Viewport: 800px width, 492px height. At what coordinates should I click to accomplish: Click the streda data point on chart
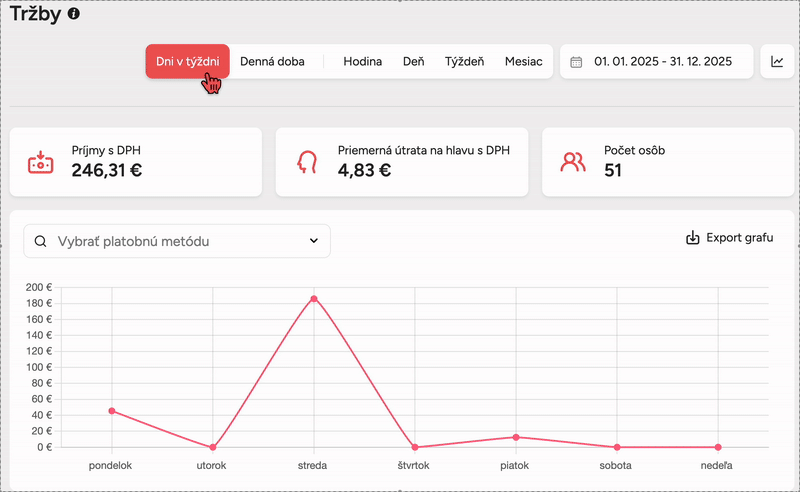(x=313, y=299)
